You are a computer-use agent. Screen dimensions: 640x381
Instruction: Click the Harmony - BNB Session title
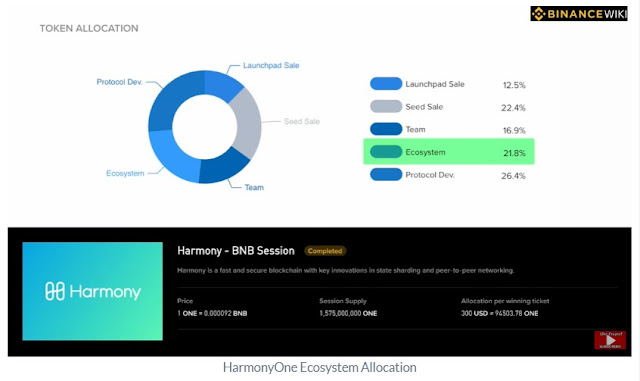(236, 251)
